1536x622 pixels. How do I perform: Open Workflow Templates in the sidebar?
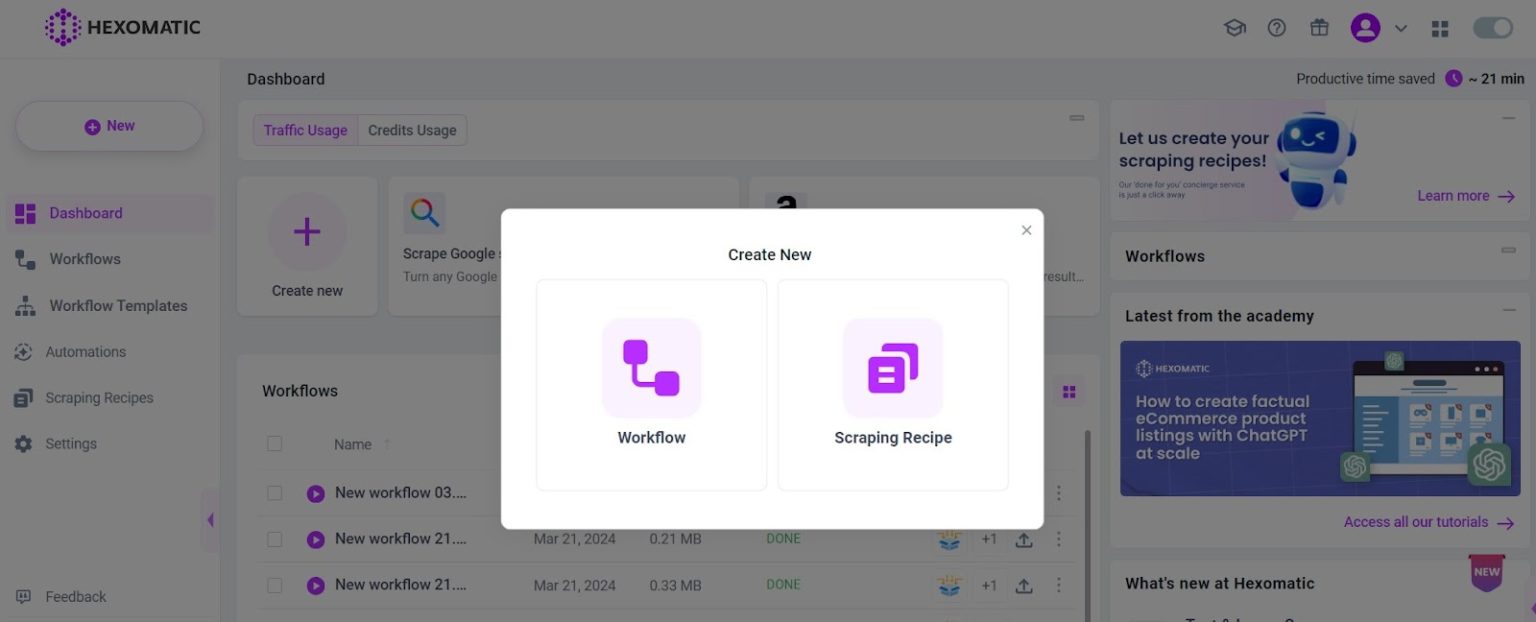click(x=118, y=306)
